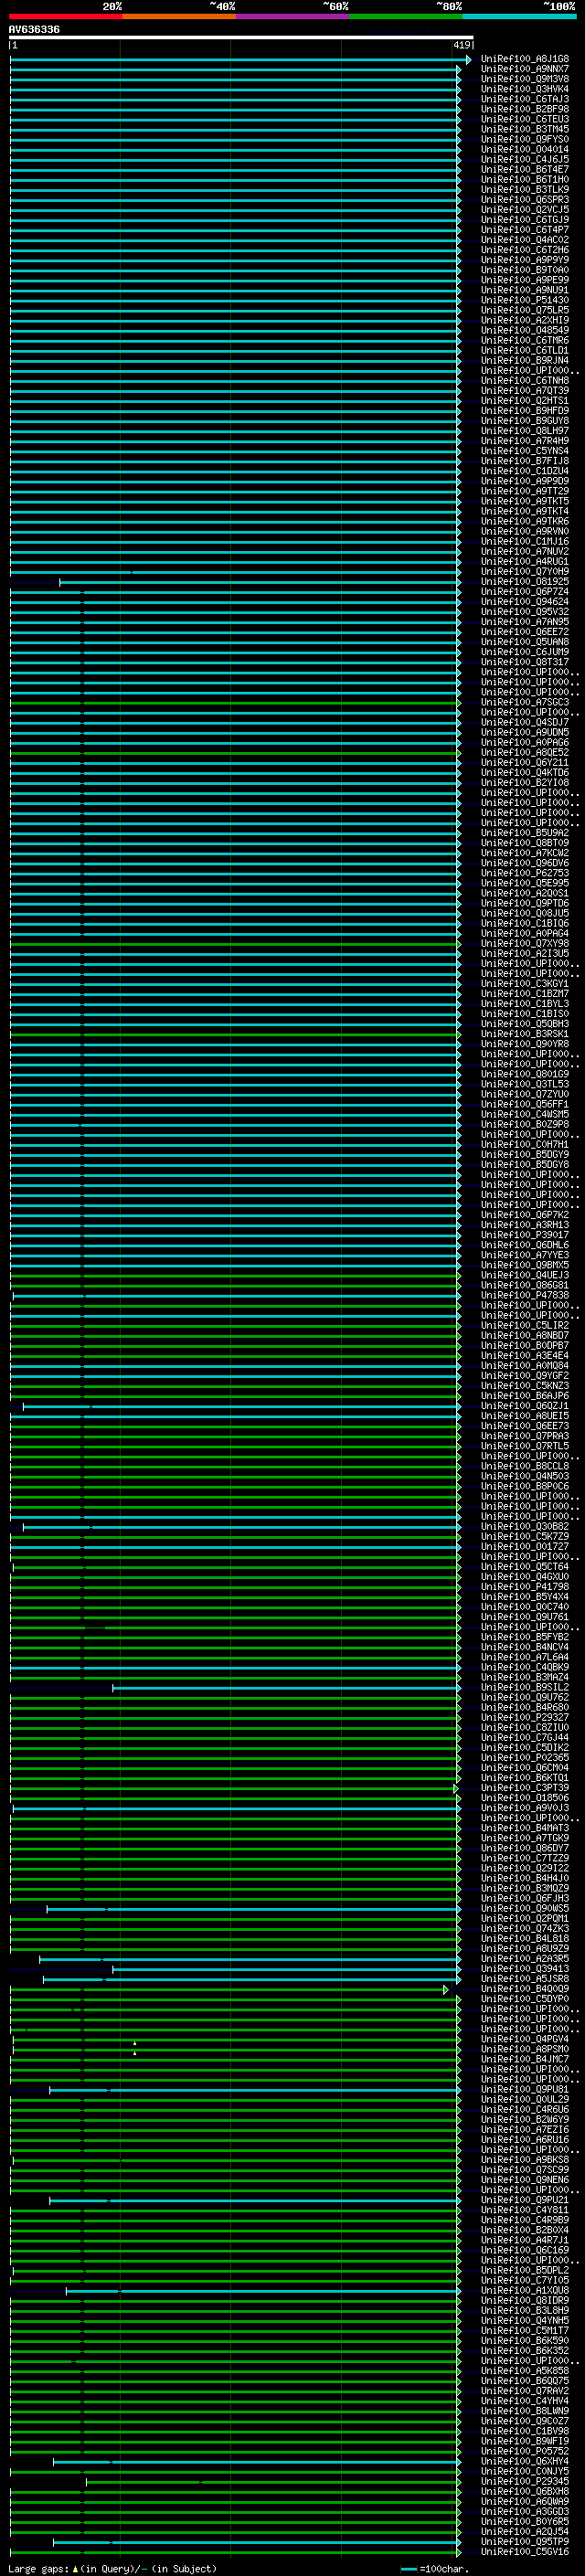Click the cyan ~100% legend color bar
This screenshot has width=585, height=2576.
click(x=518, y=17)
